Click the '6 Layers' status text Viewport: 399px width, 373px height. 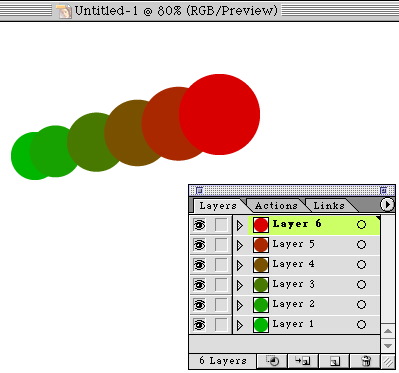pyautogui.click(x=223, y=361)
